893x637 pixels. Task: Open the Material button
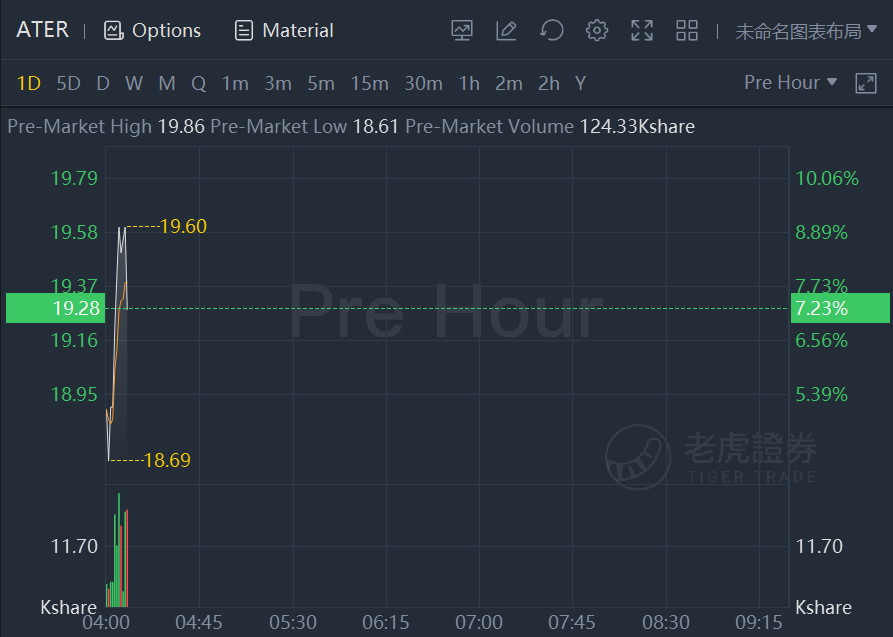[284, 31]
